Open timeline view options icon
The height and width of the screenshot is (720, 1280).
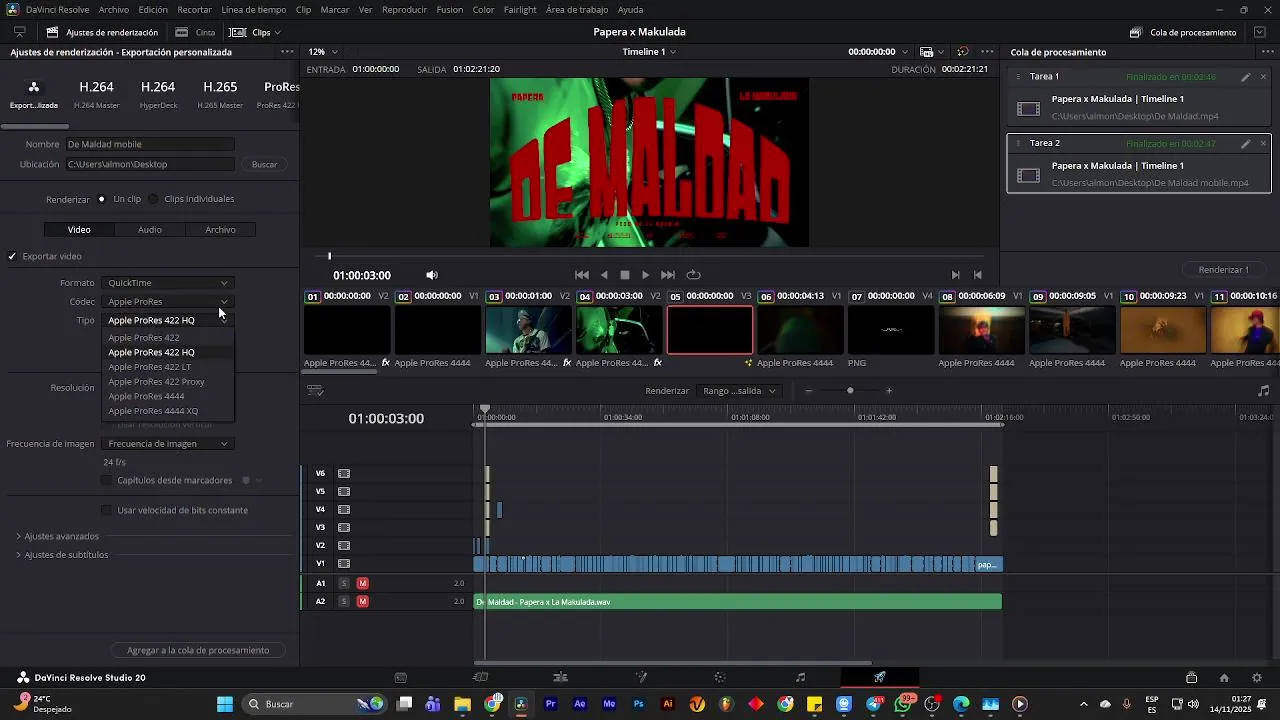point(315,390)
